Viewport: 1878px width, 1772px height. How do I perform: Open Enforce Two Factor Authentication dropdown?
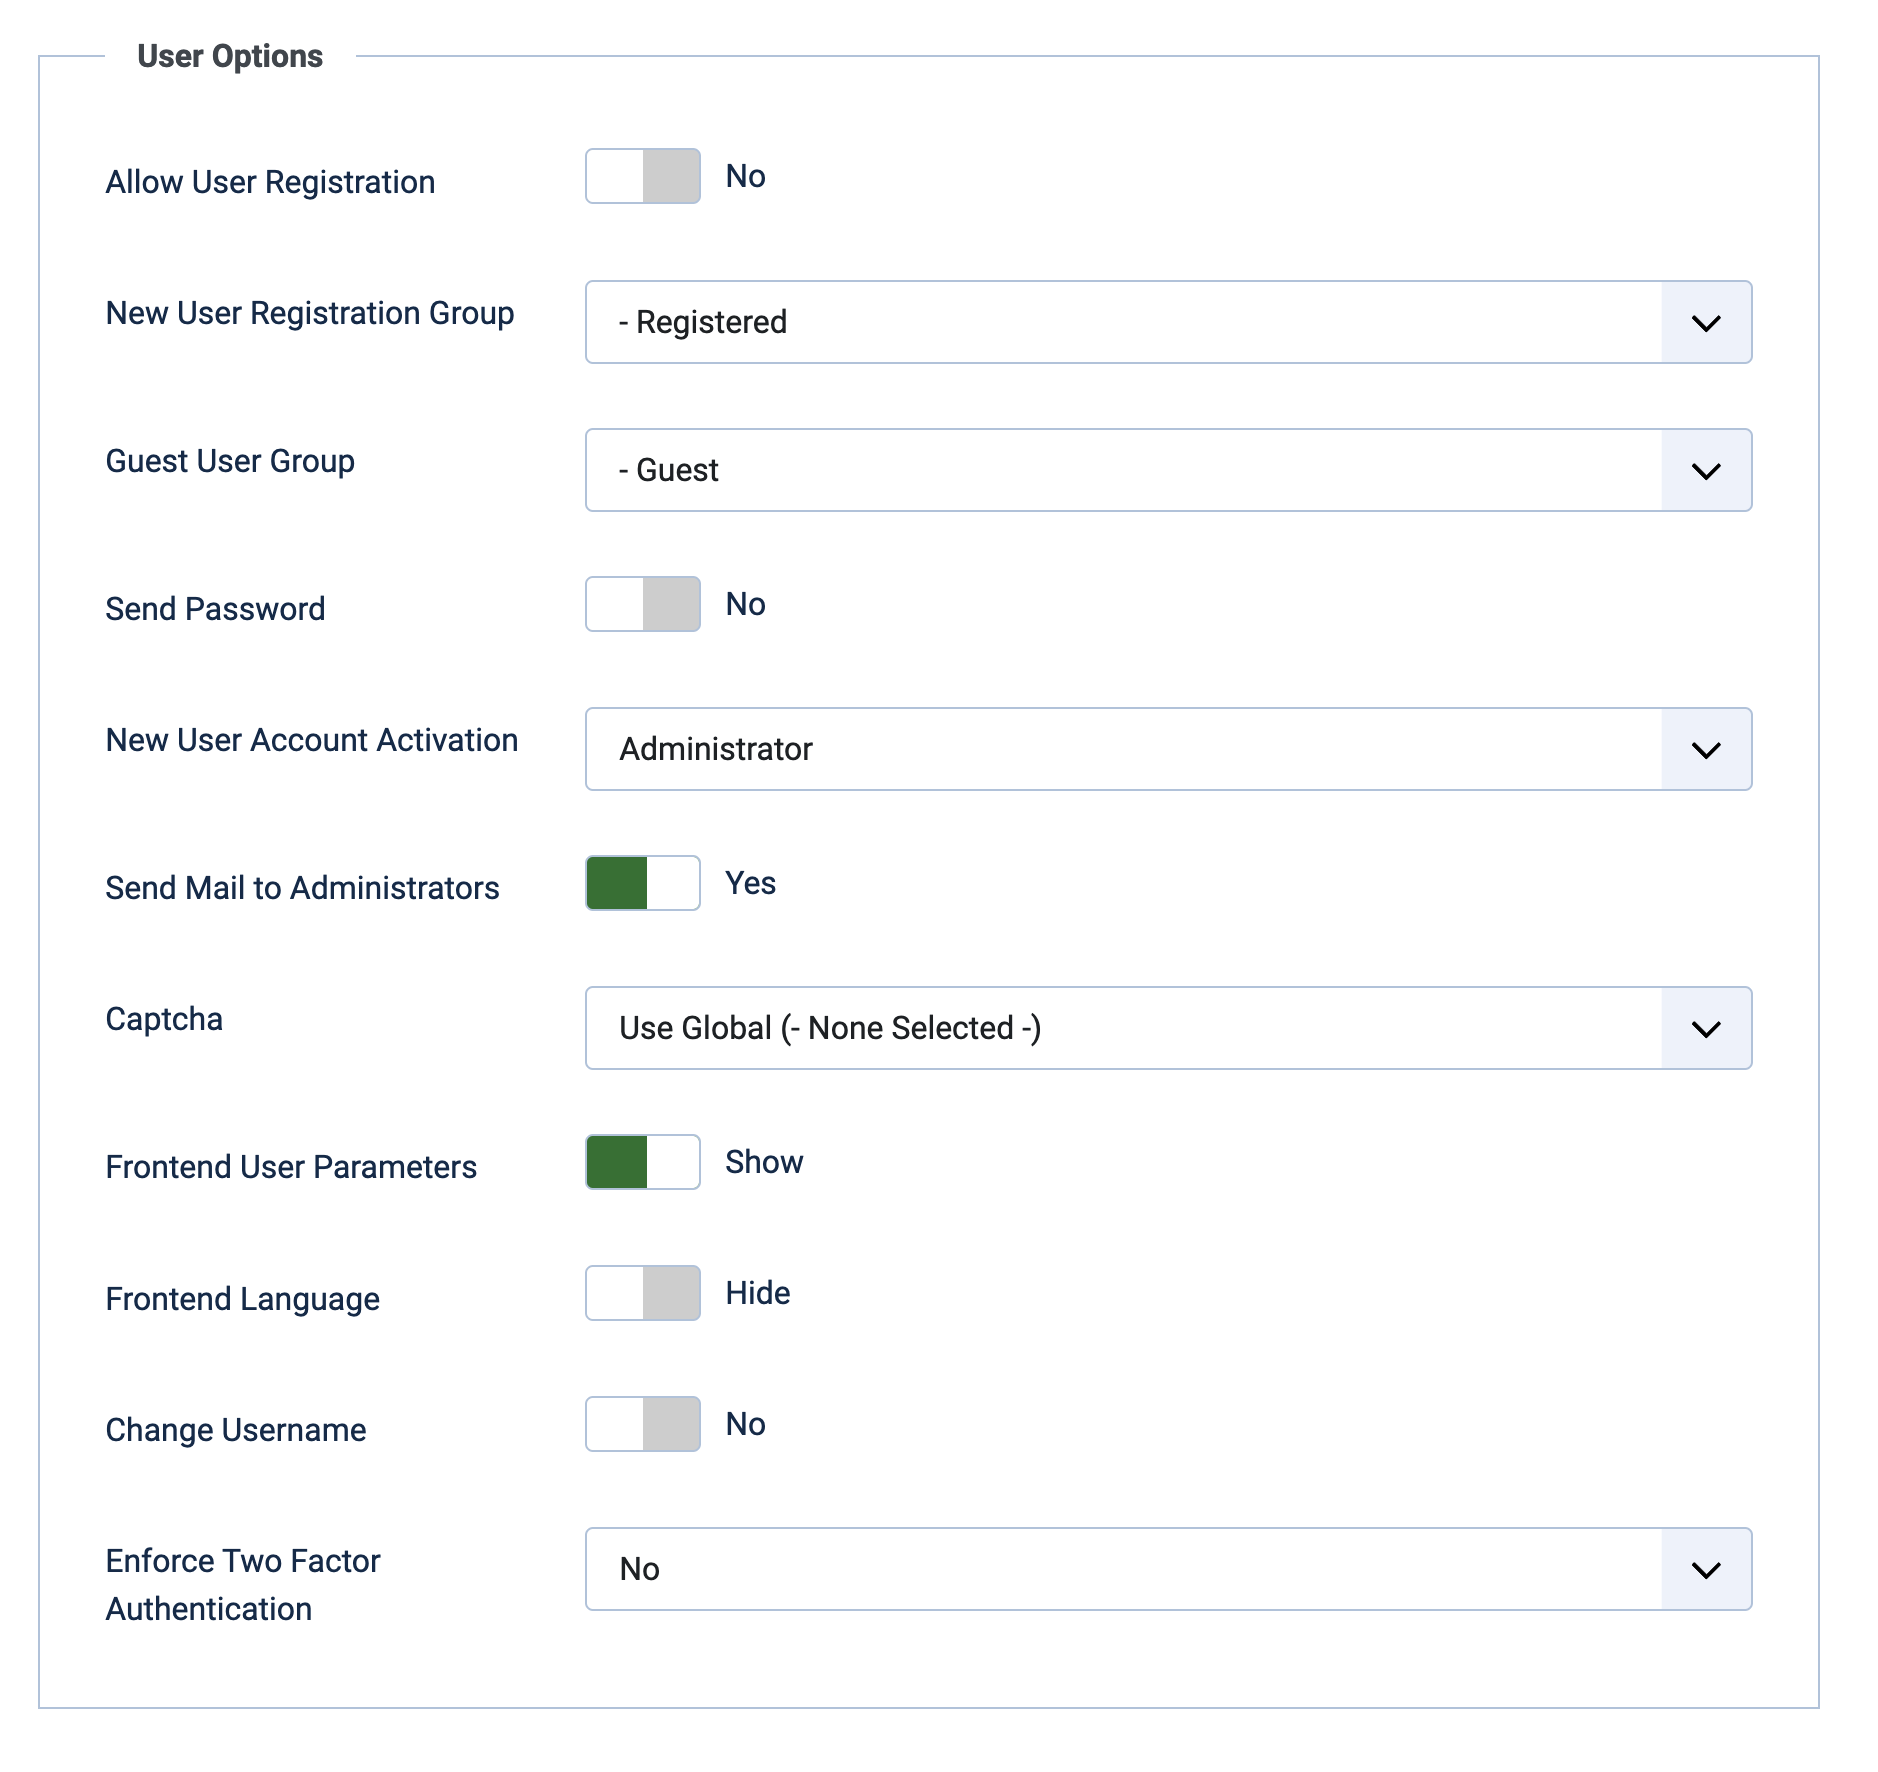click(1122, 1569)
